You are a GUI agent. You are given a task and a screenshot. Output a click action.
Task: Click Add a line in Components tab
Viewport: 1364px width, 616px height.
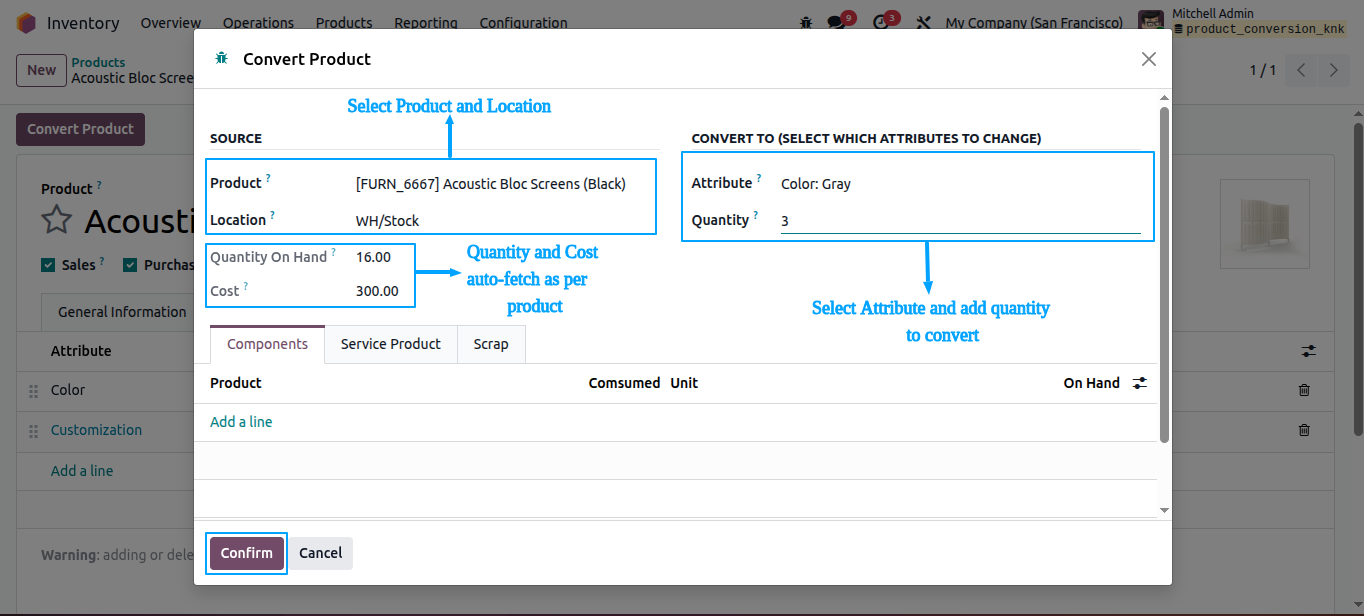(x=241, y=422)
